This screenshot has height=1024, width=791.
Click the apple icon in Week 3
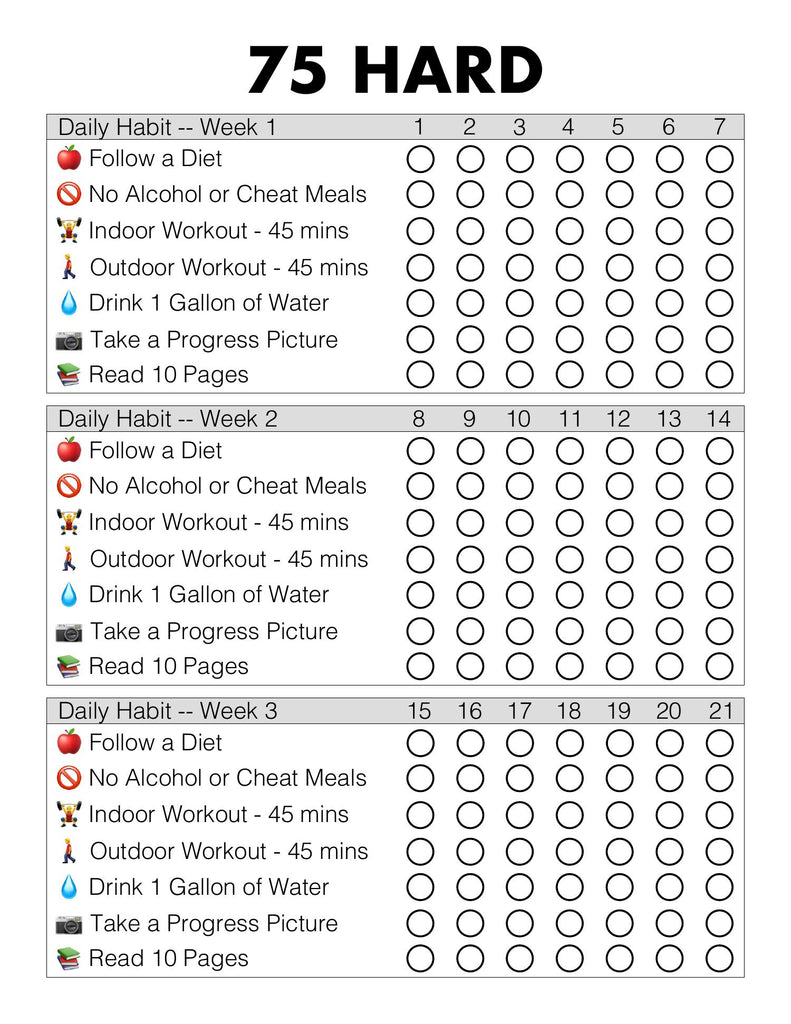(x=68, y=742)
